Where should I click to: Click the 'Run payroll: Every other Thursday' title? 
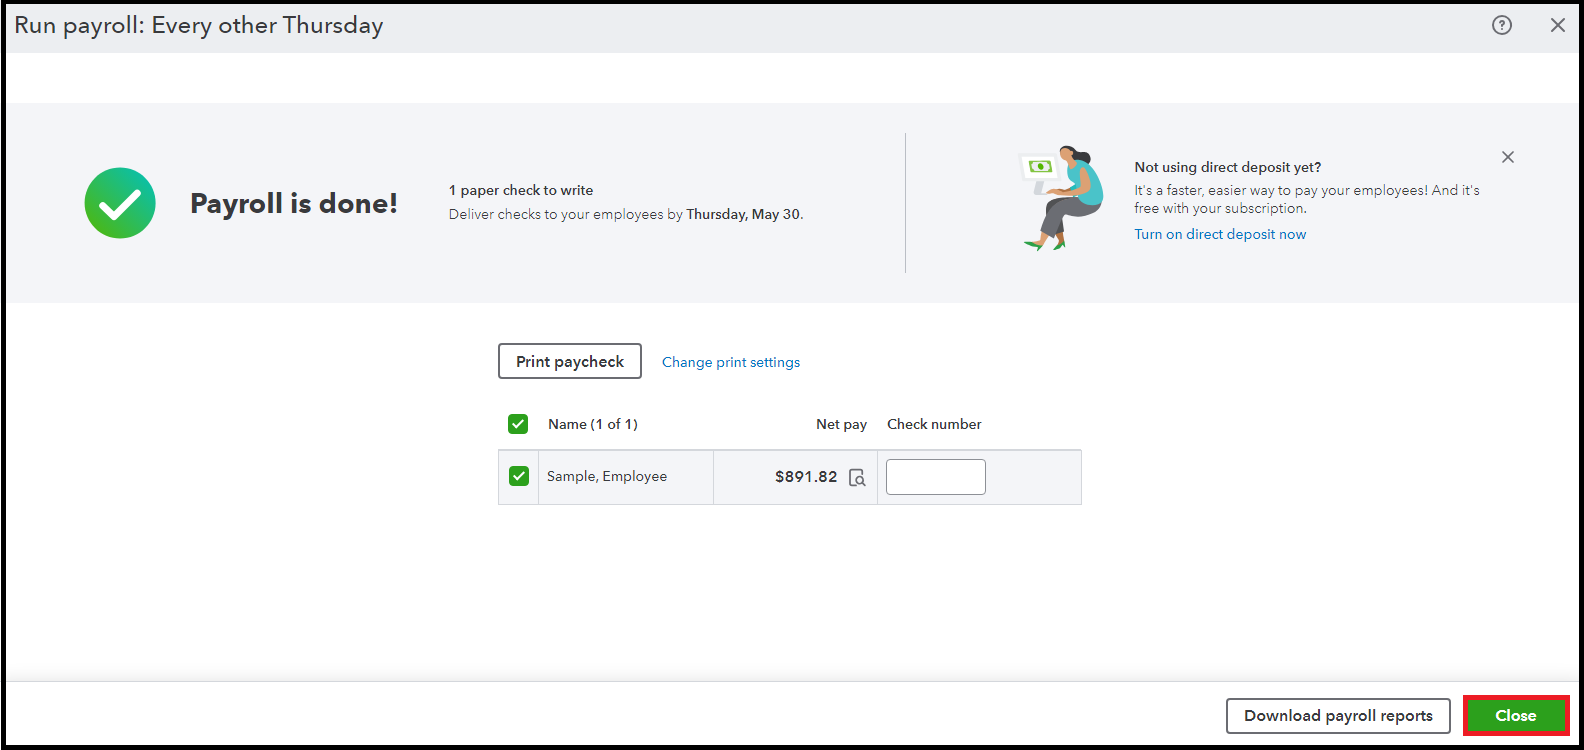(x=199, y=26)
